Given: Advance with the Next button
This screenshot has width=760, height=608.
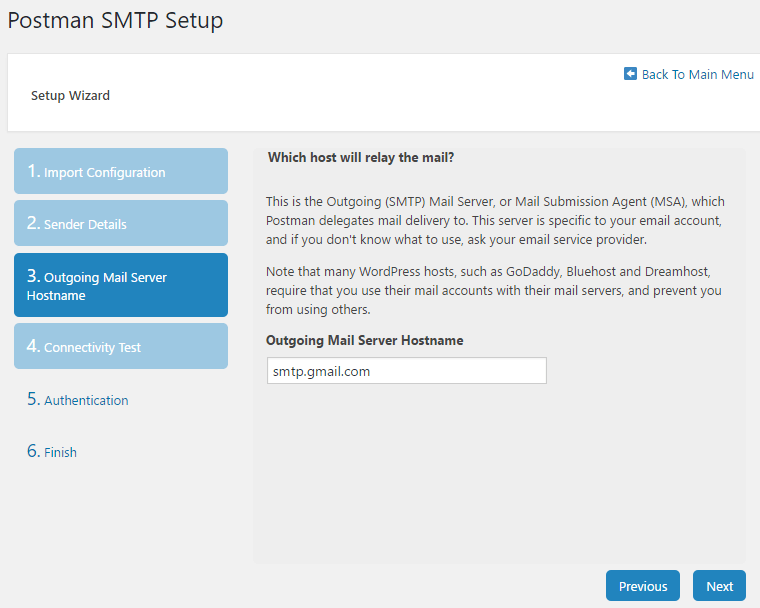Looking at the screenshot, I should point(719,586).
